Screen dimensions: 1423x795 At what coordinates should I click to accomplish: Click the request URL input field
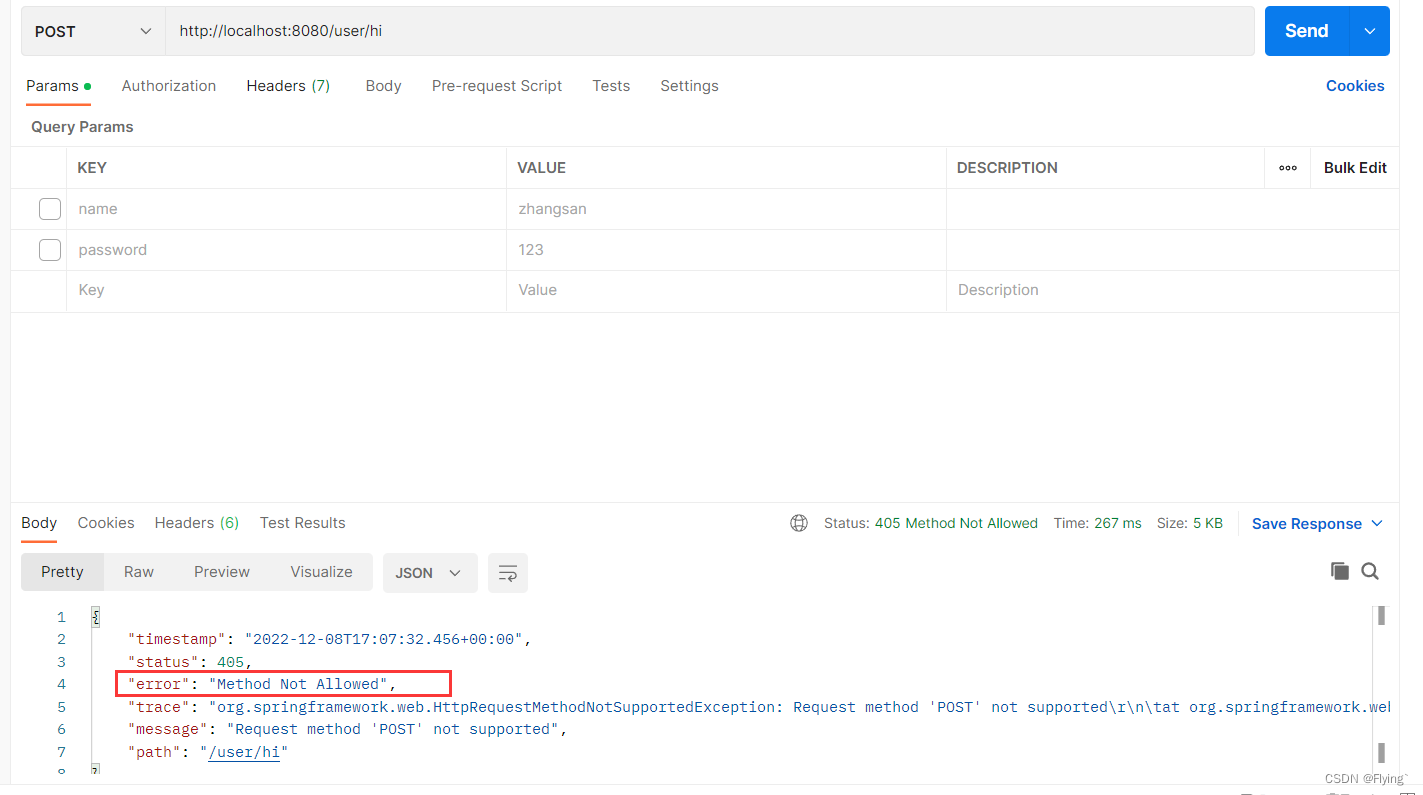[710, 31]
